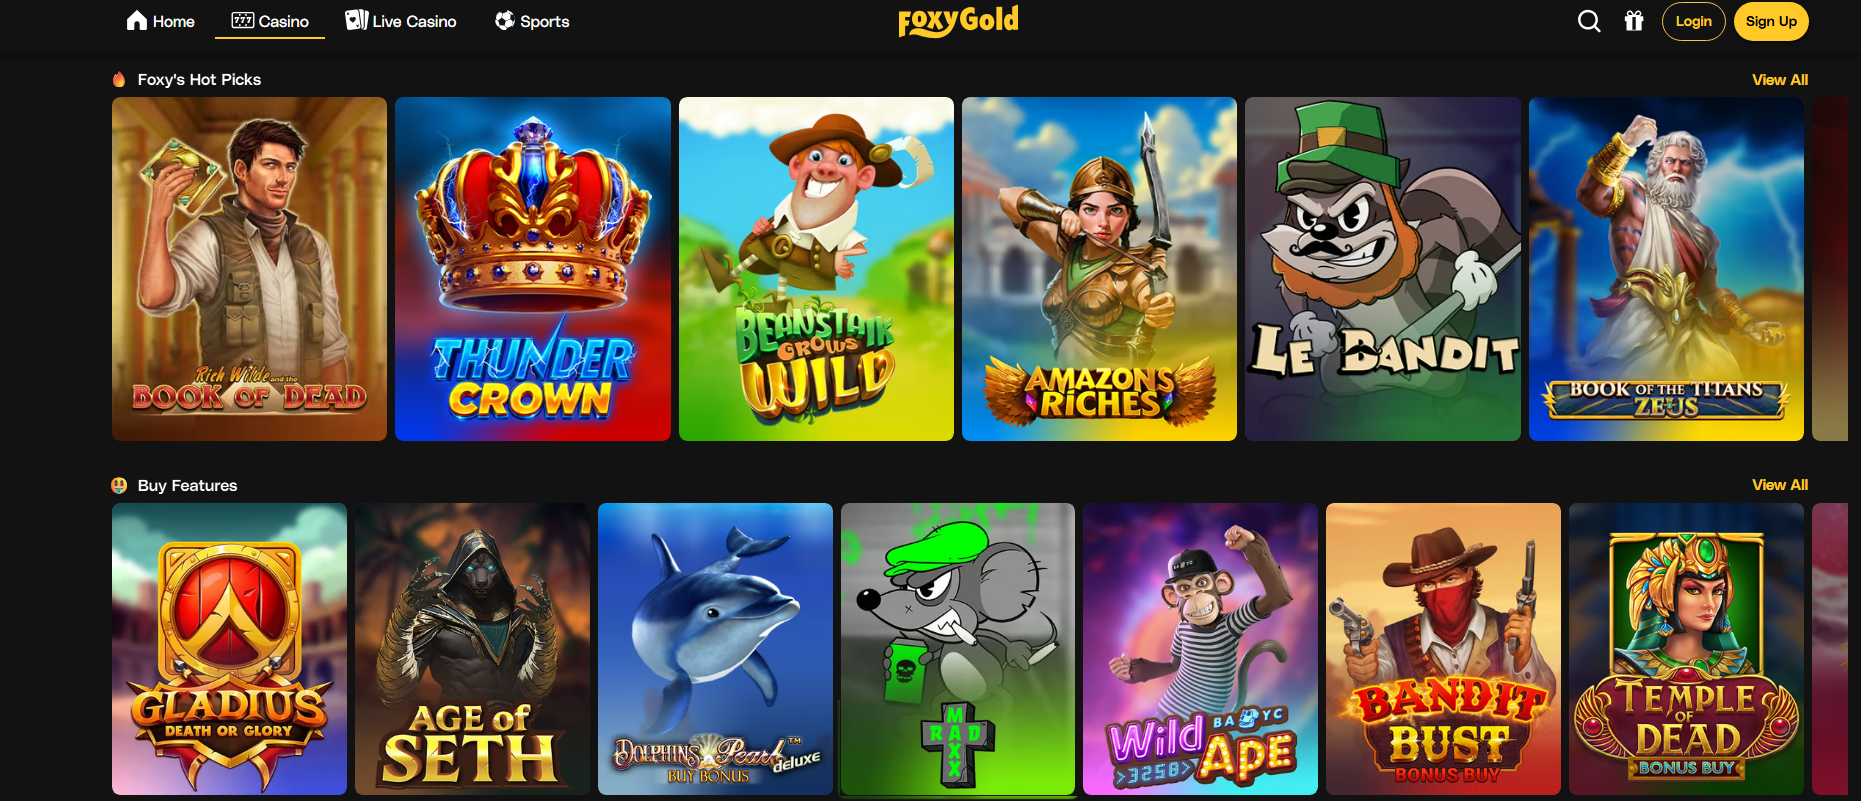This screenshot has height=801, width=1861.
Task: Launch the Thunder Crown slot
Action: tap(533, 269)
